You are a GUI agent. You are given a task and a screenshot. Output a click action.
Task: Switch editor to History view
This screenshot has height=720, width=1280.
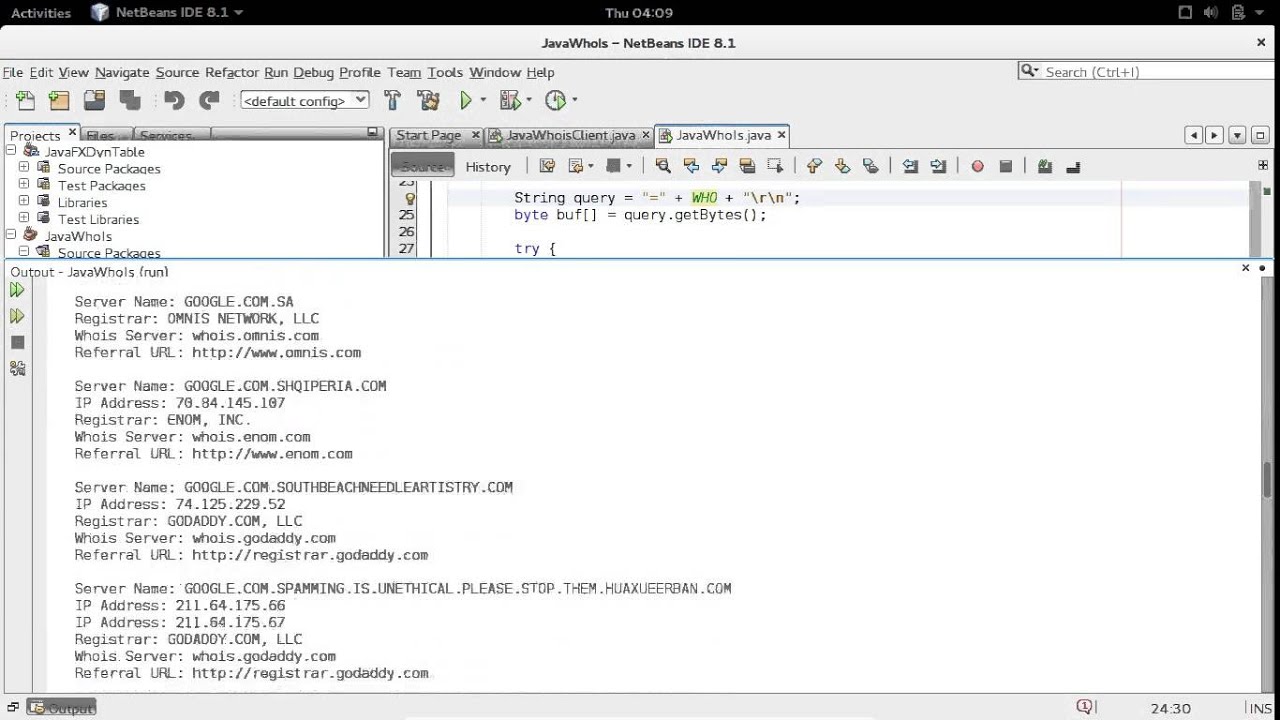(x=488, y=166)
